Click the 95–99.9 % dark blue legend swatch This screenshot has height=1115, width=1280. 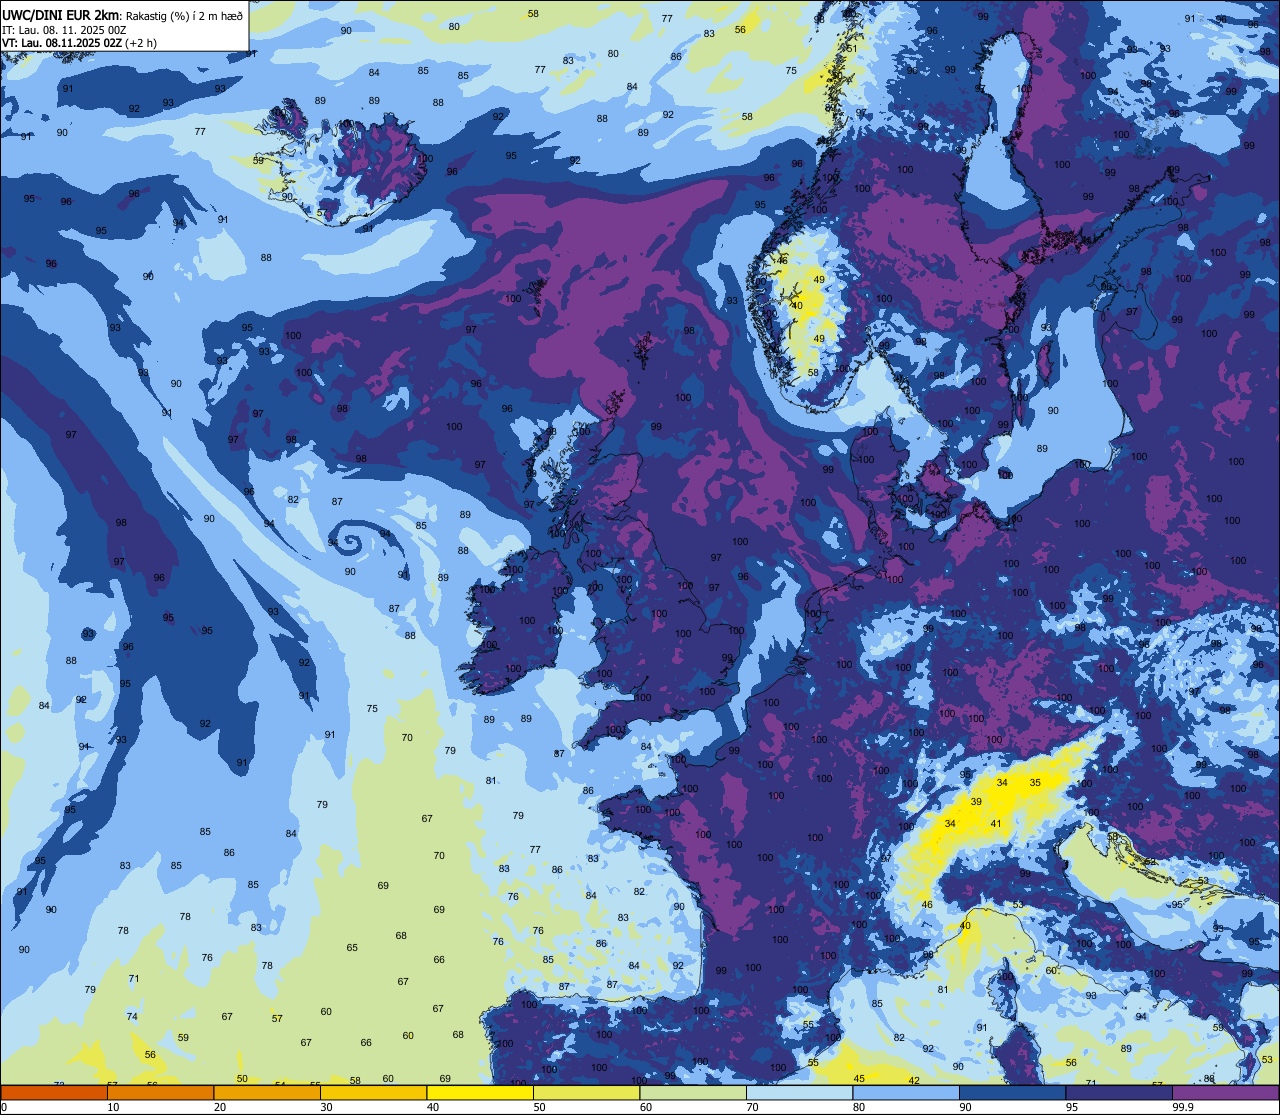(1118, 1092)
